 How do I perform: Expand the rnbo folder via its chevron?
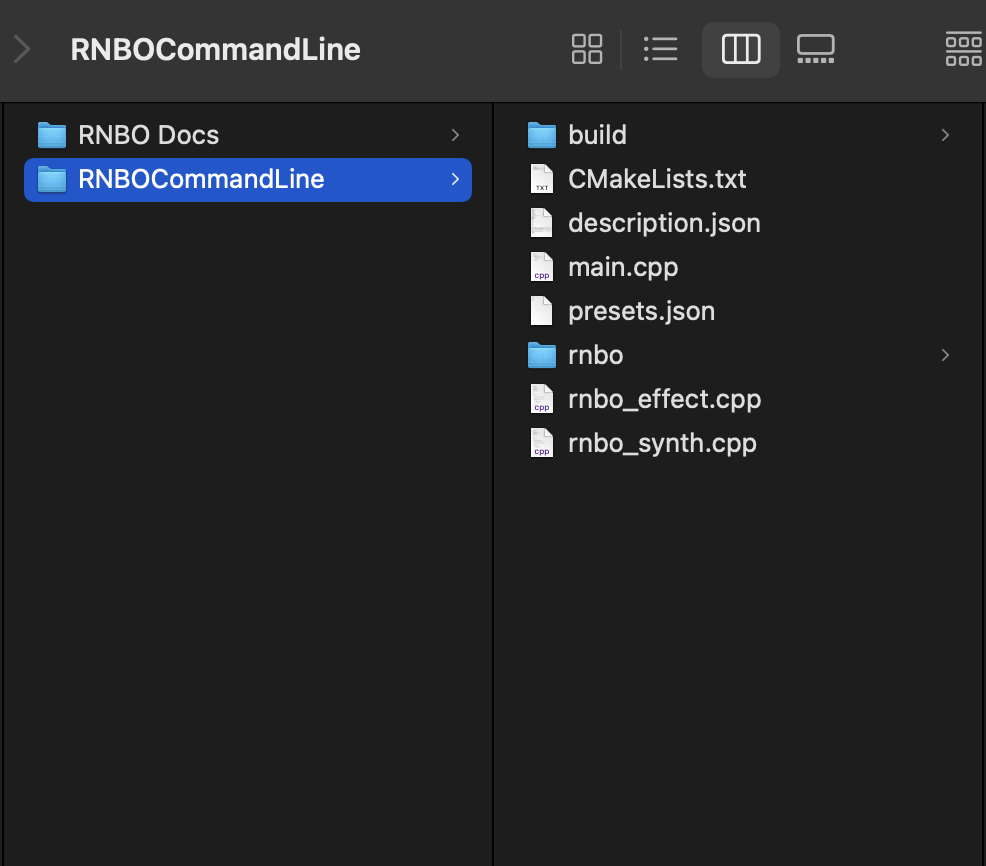tap(944, 354)
